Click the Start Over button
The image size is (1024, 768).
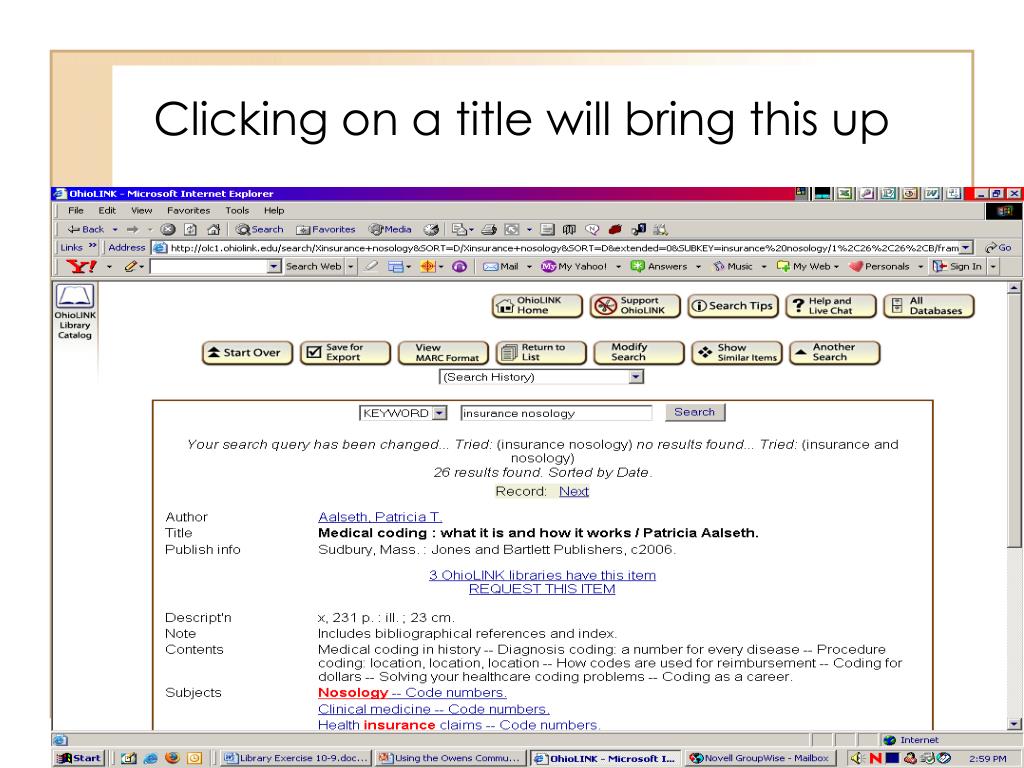pos(248,353)
